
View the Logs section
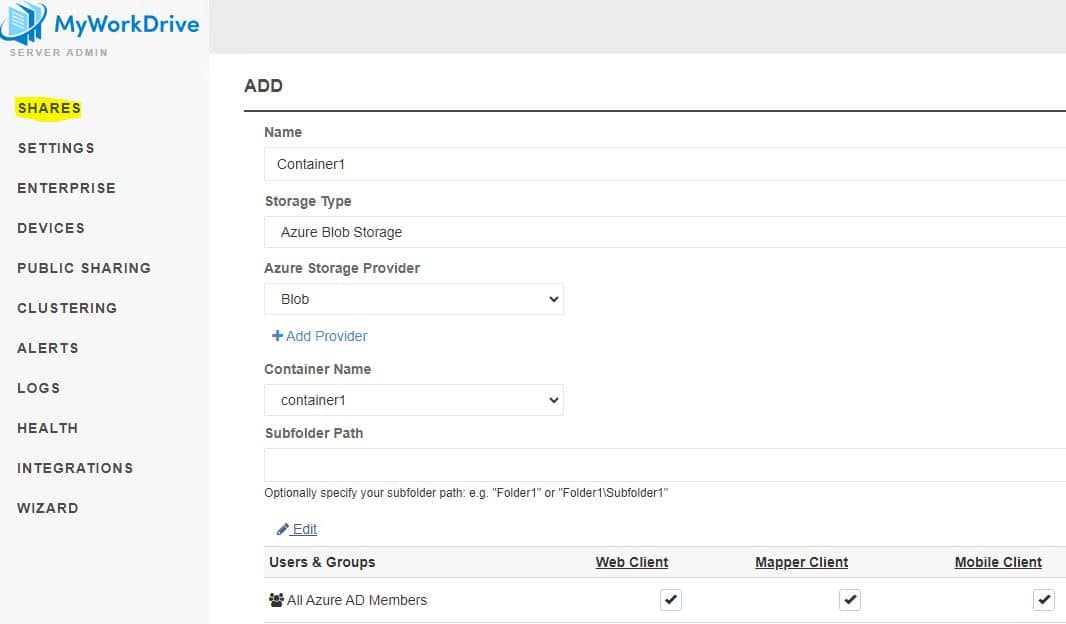pyautogui.click(x=39, y=388)
